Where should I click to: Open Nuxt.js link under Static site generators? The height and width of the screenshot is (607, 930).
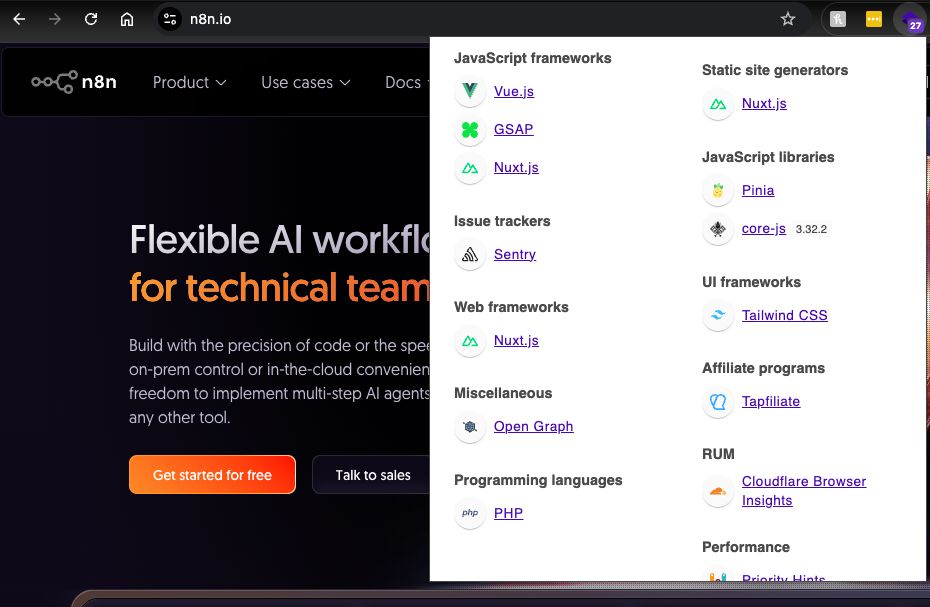(x=764, y=103)
